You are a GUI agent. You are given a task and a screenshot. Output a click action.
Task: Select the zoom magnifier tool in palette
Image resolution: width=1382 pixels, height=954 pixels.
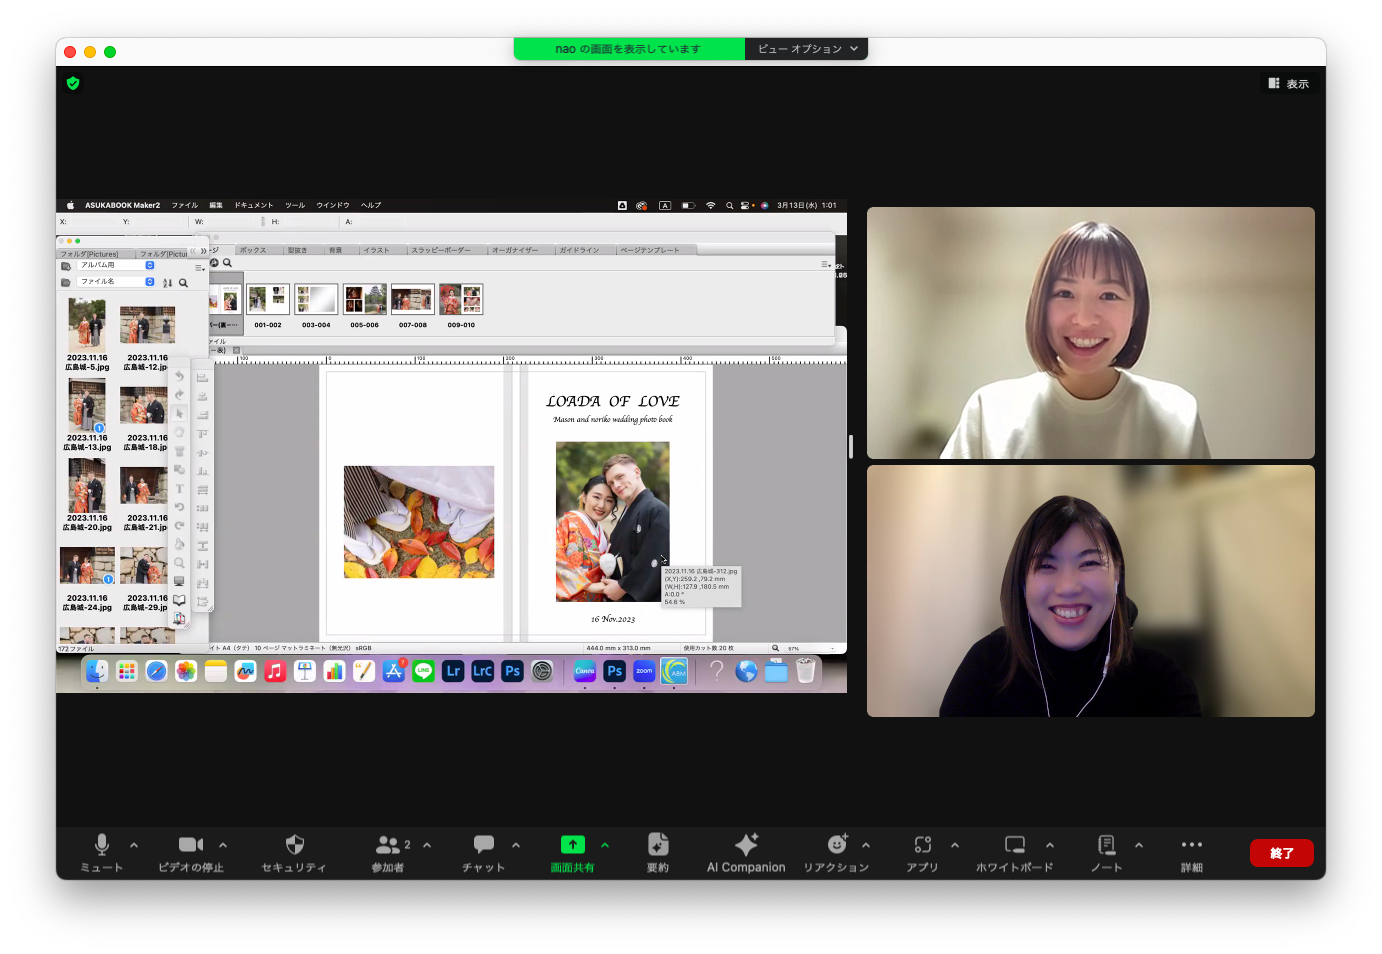tap(180, 563)
